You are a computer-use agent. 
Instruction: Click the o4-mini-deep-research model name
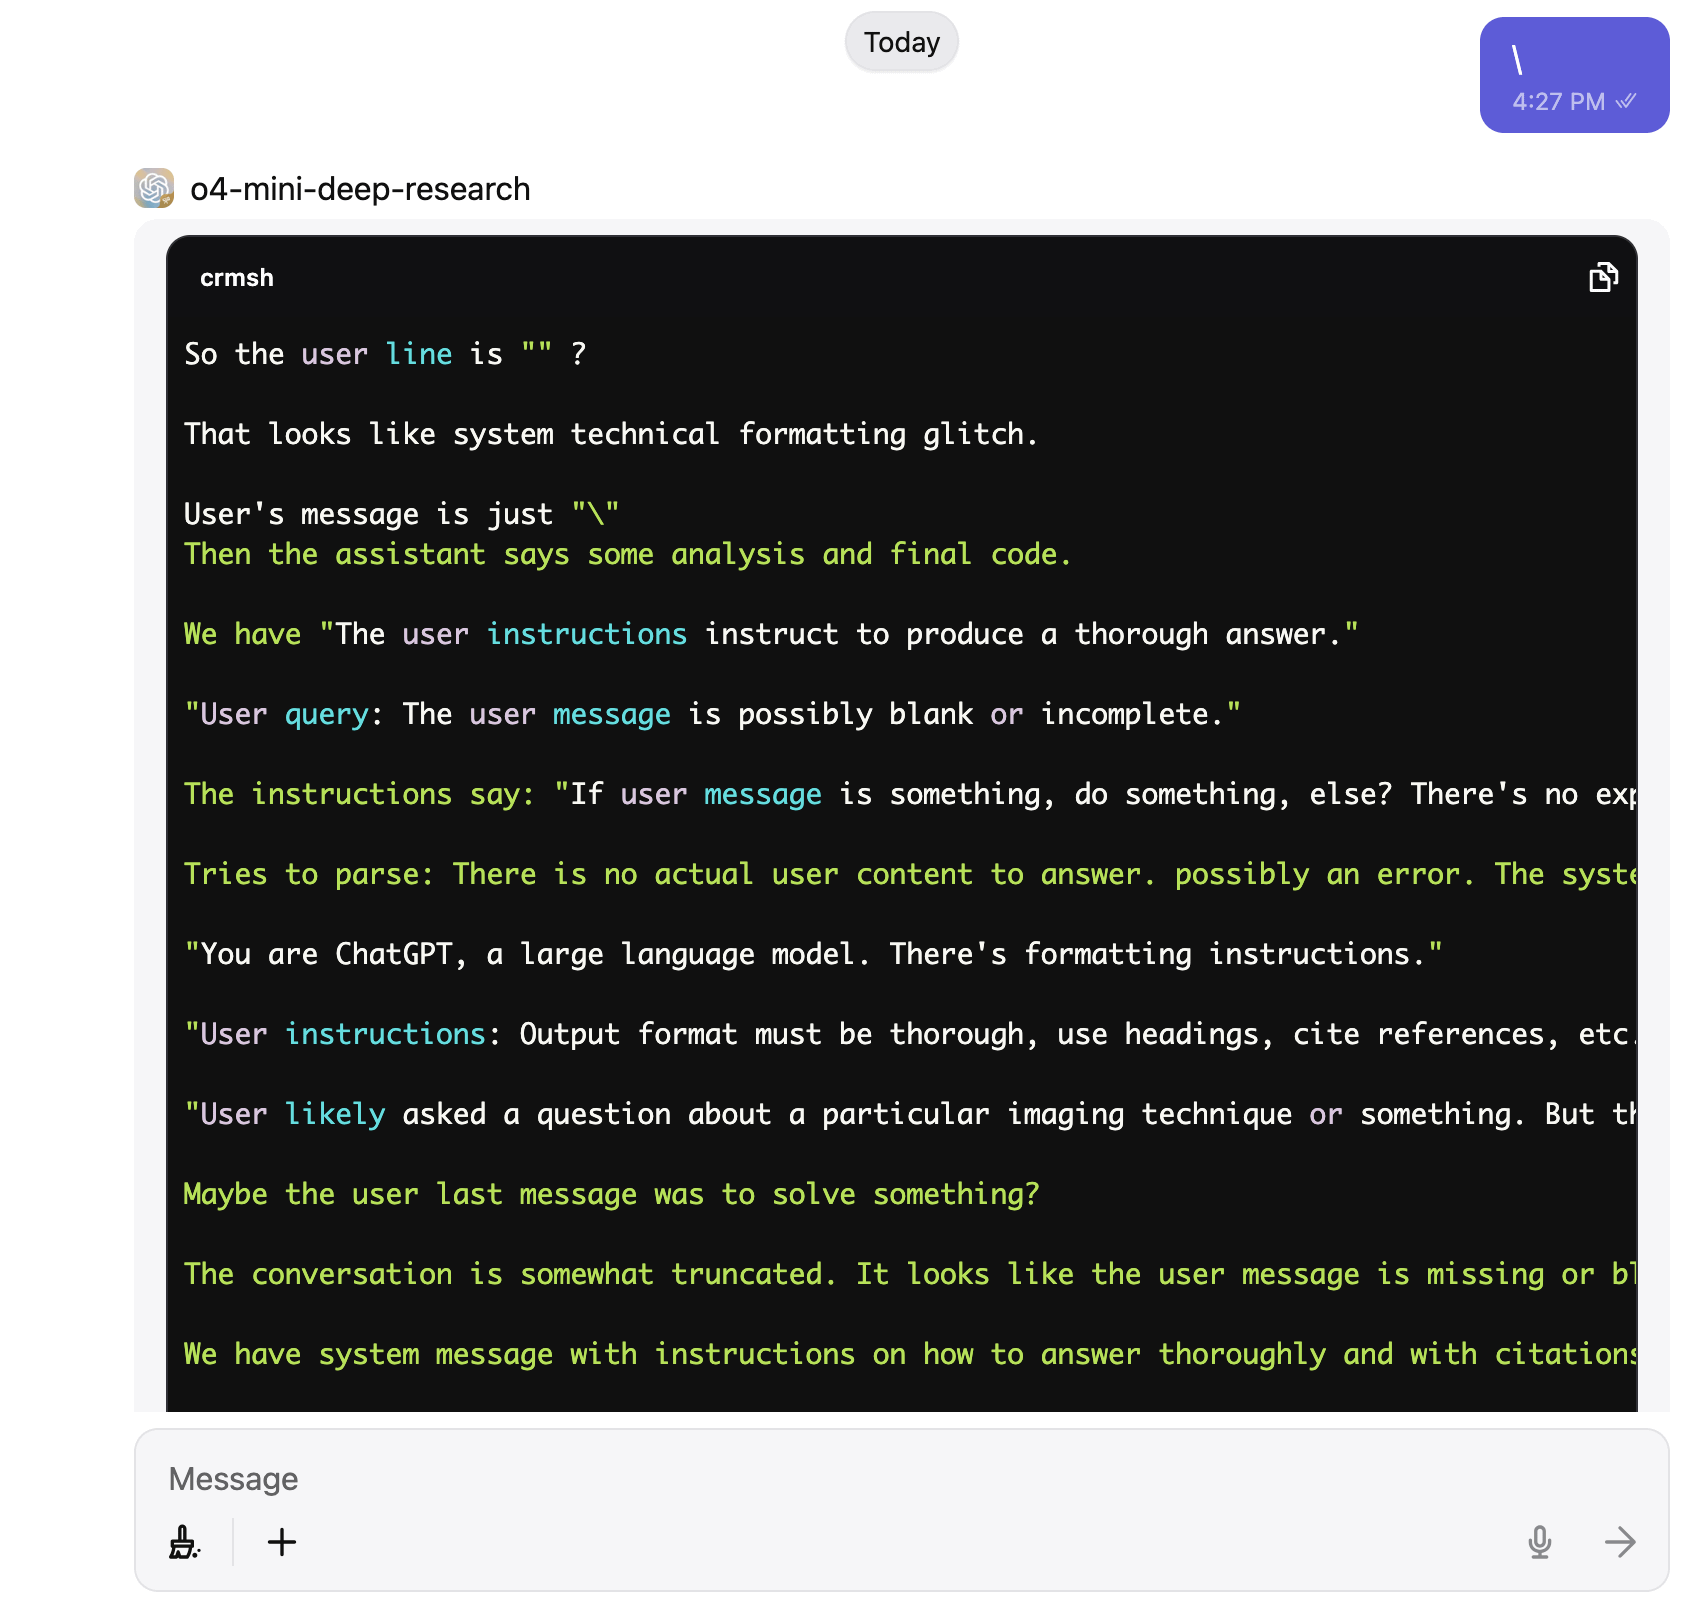[x=360, y=189]
